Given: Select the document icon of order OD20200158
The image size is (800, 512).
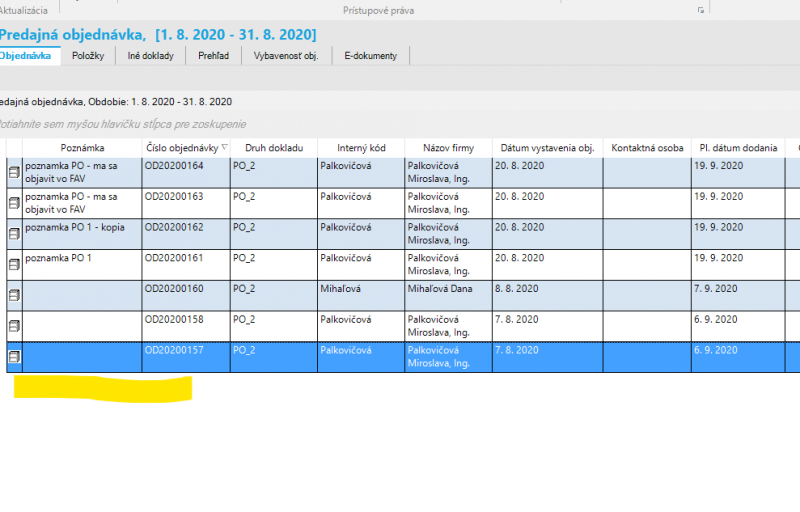Looking at the screenshot, I should click(x=14, y=326).
